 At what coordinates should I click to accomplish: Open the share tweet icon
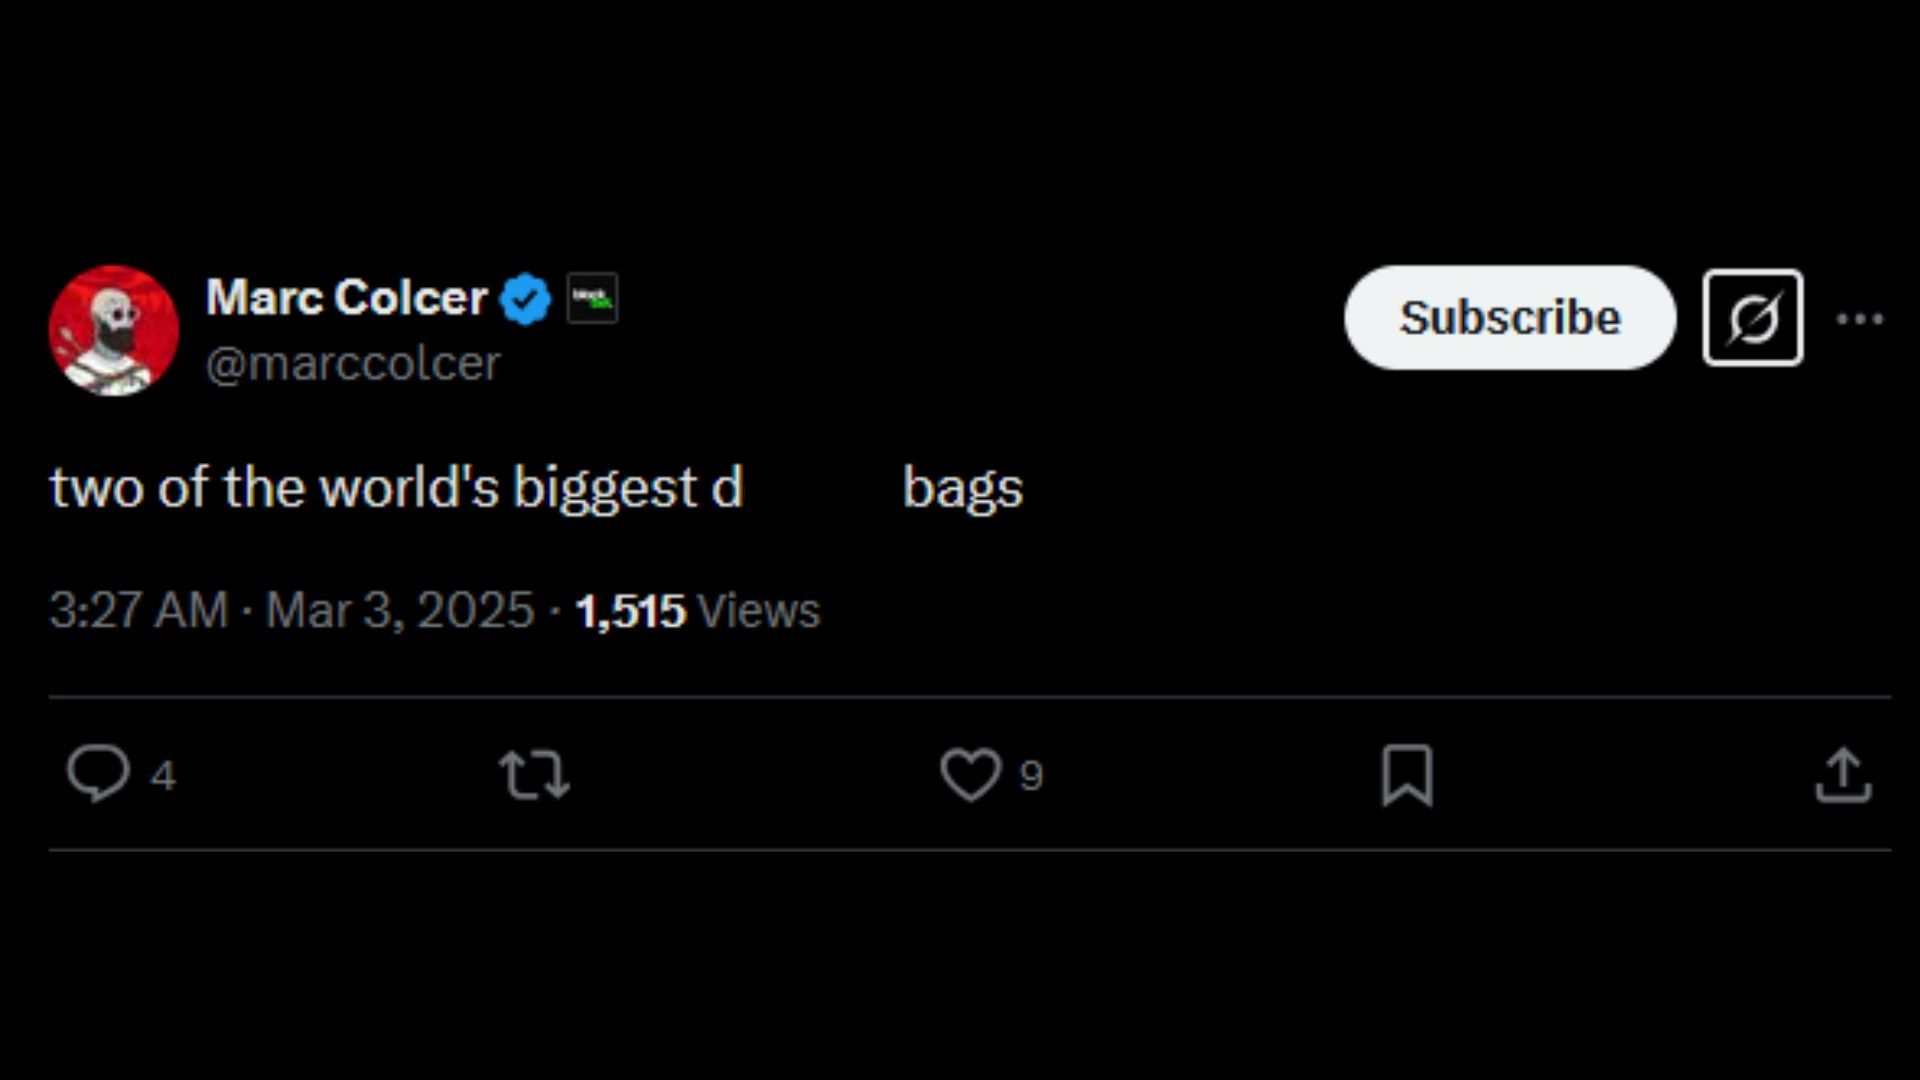coord(1843,775)
